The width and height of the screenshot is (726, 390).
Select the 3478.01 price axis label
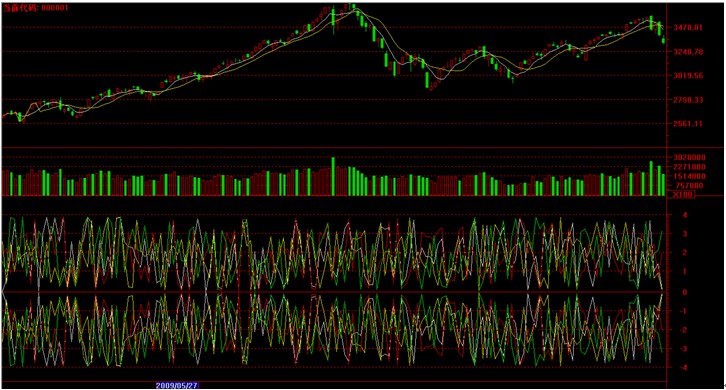(x=688, y=27)
